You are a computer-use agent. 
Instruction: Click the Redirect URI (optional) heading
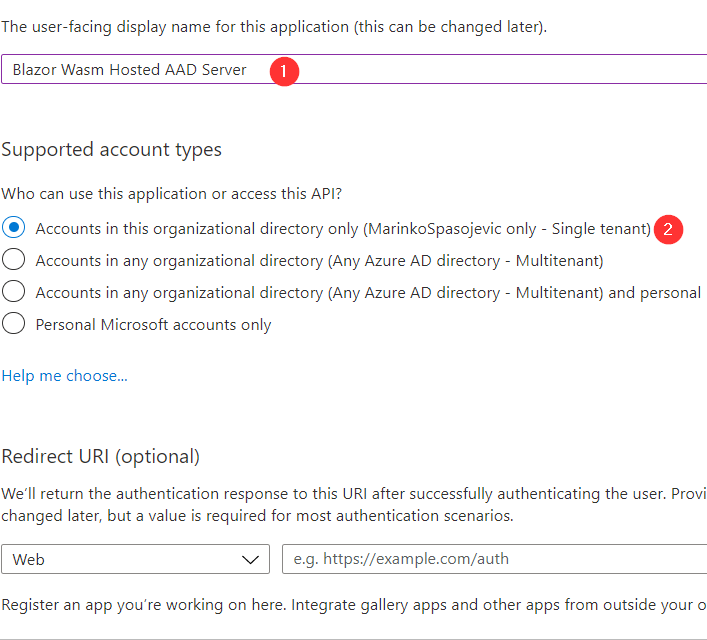click(100, 456)
